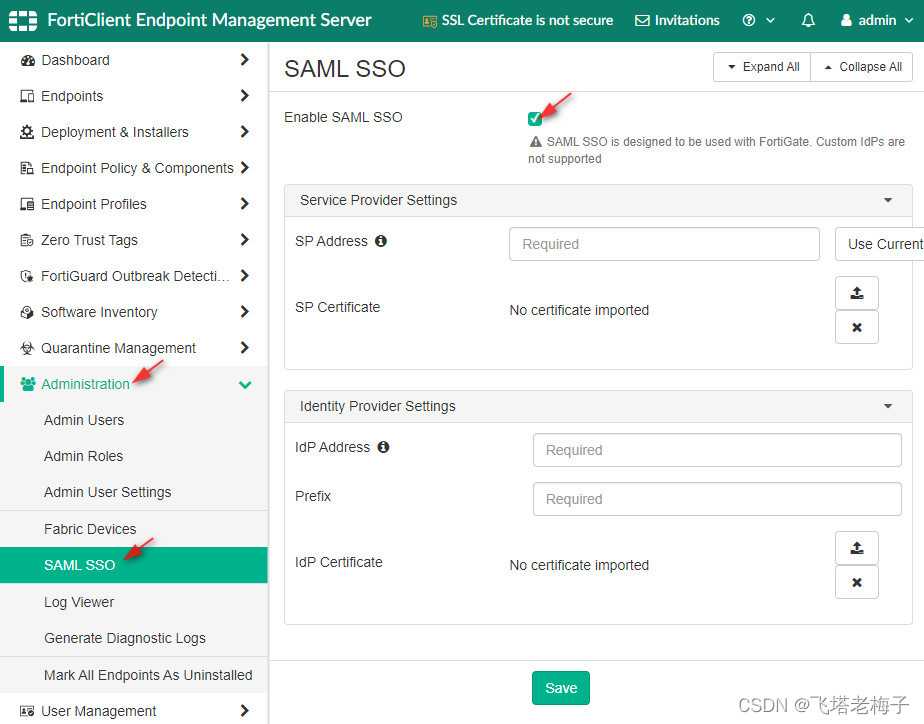Click the Endpoint Policy & Components icon
This screenshot has height=724, width=924.
point(27,168)
